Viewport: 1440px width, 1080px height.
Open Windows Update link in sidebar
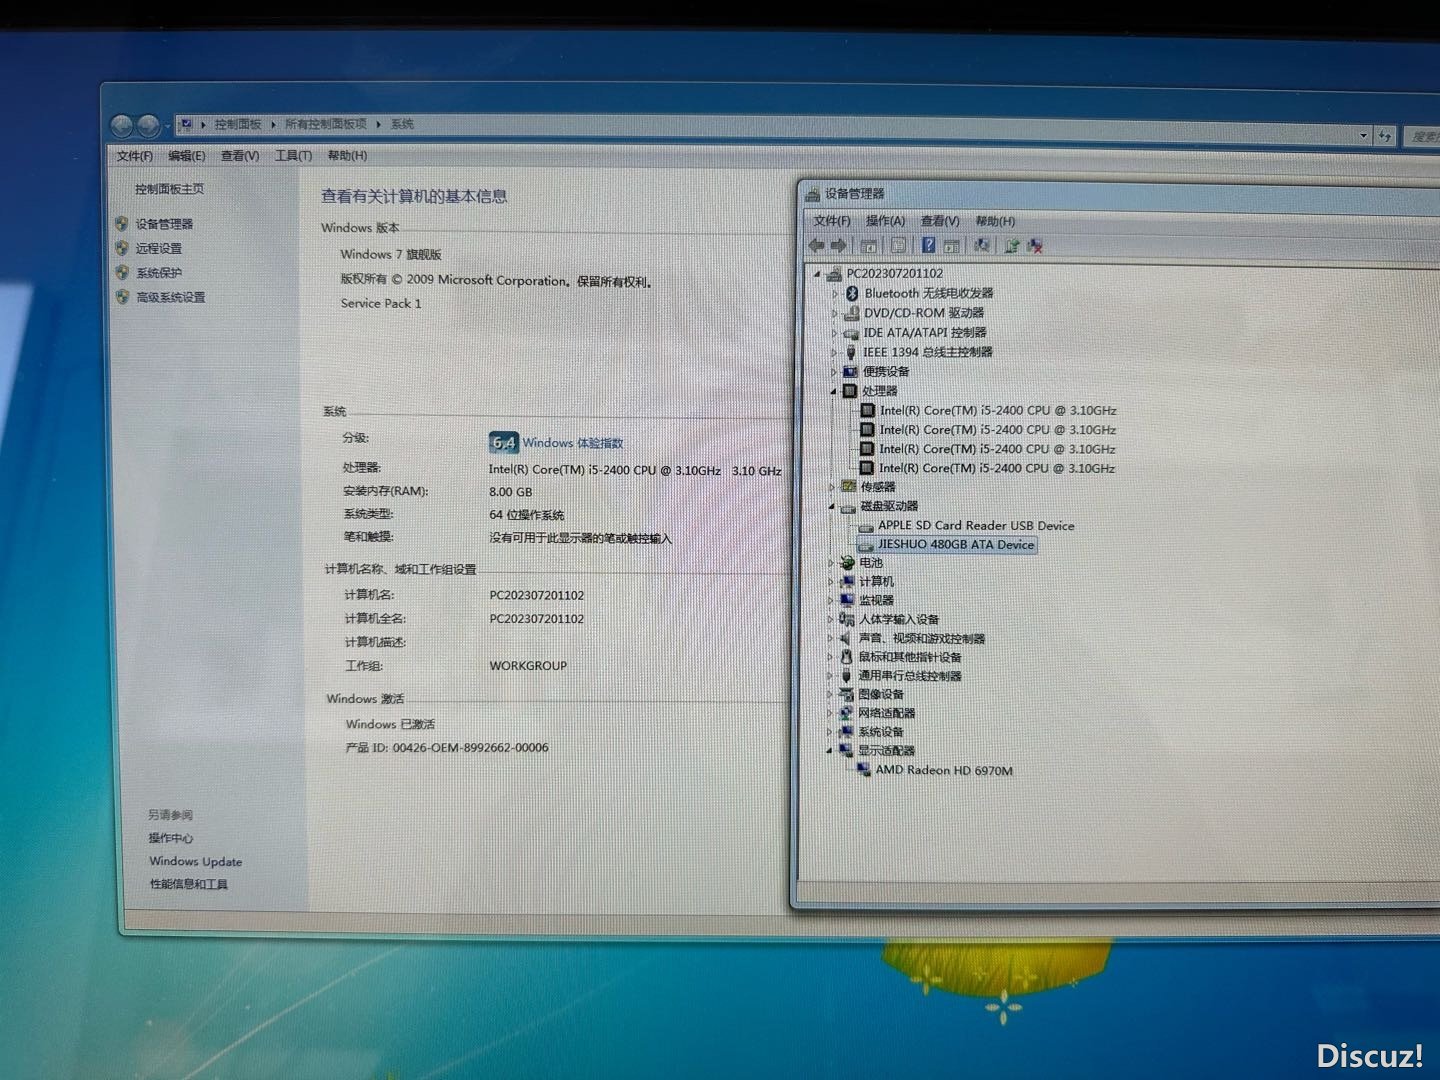pos(196,861)
